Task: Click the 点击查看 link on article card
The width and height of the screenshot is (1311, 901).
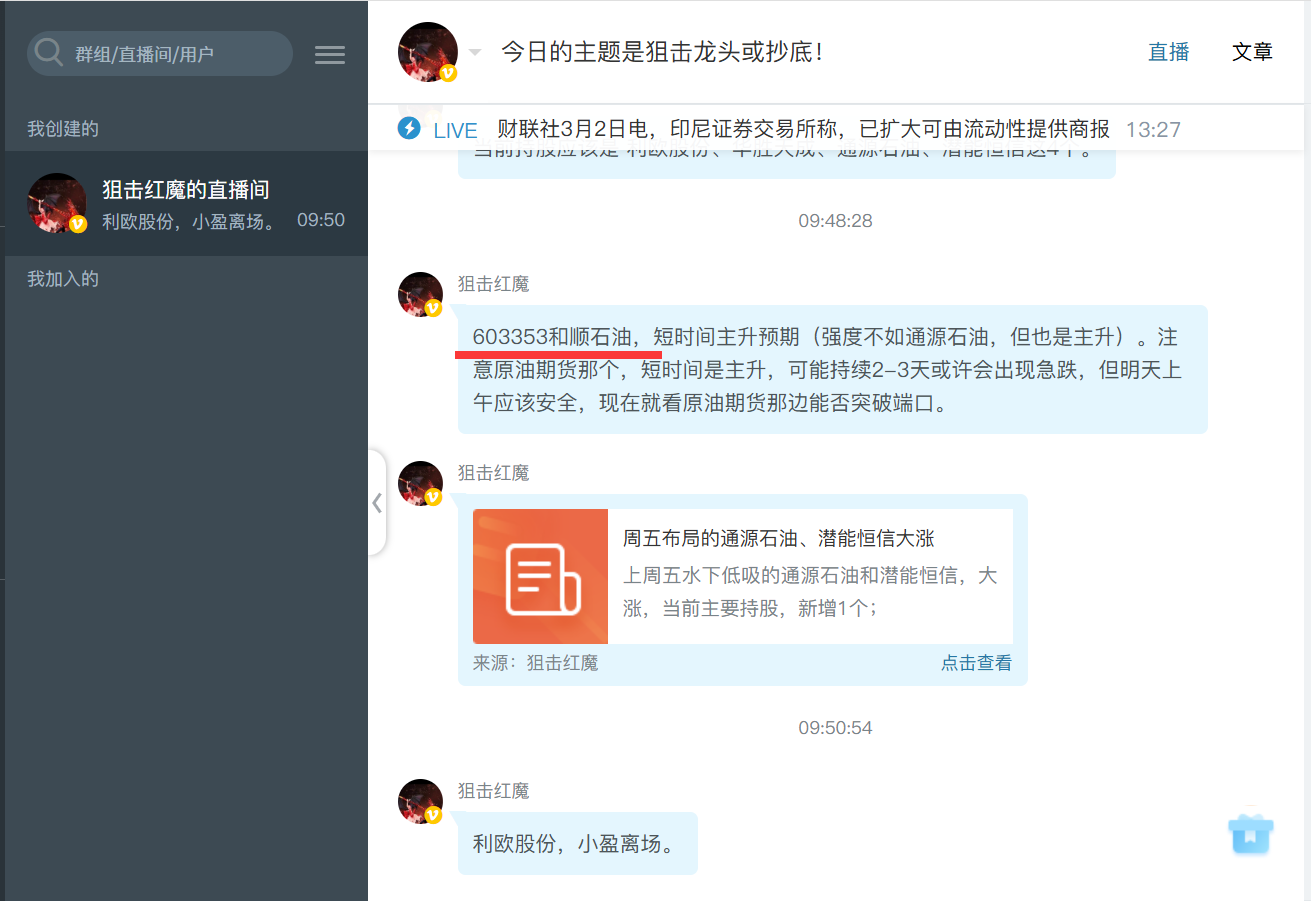Action: coord(976,663)
